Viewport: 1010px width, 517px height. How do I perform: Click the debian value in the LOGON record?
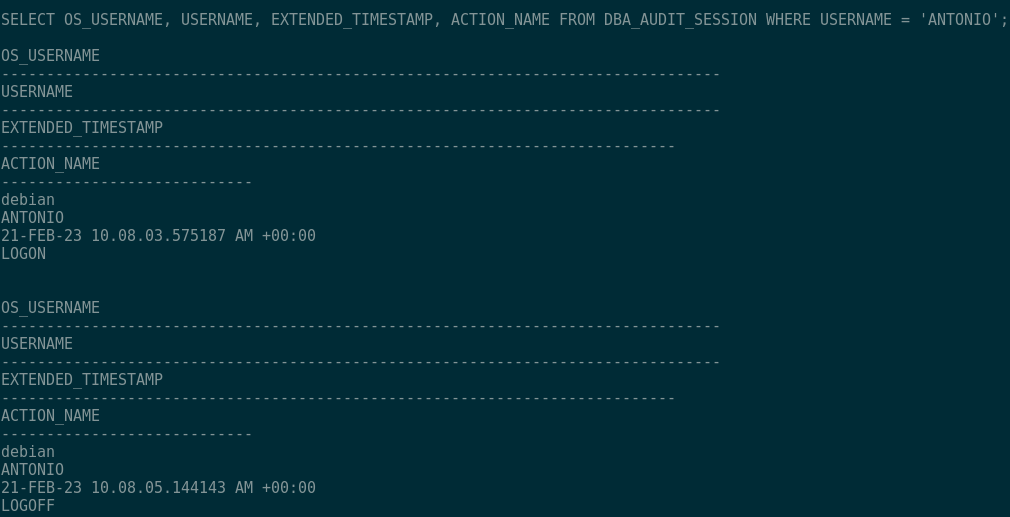pos(28,200)
